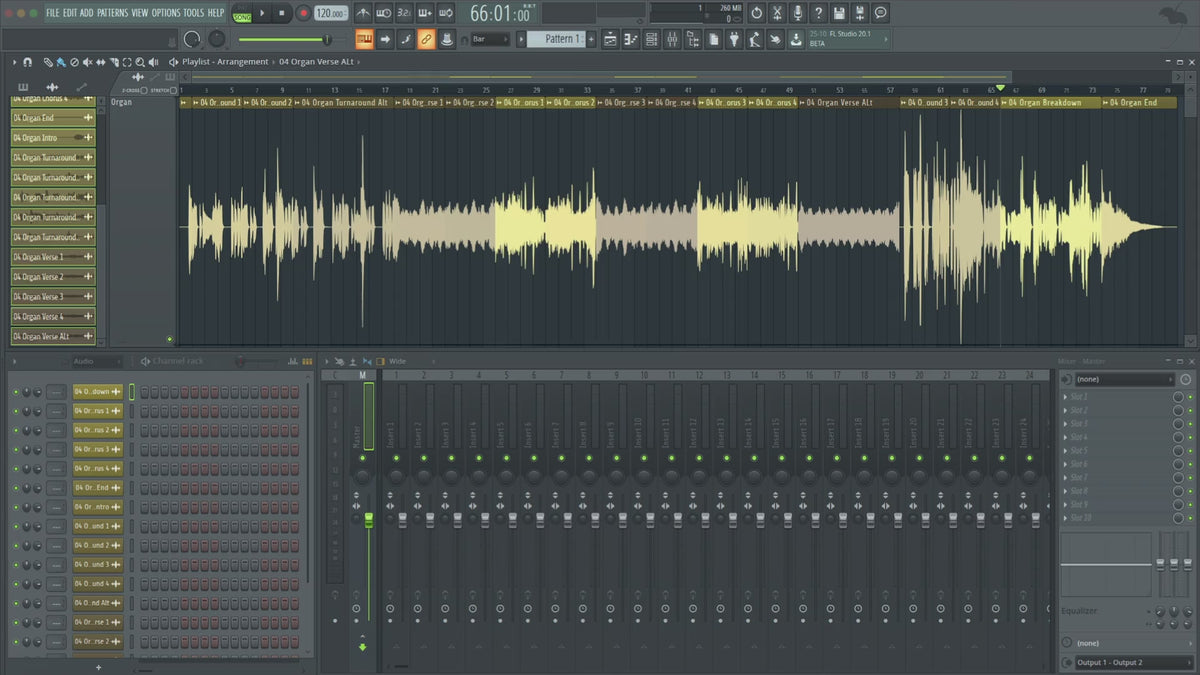
Task: Select the magnet snap icon in Playlist
Action: tap(27, 62)
